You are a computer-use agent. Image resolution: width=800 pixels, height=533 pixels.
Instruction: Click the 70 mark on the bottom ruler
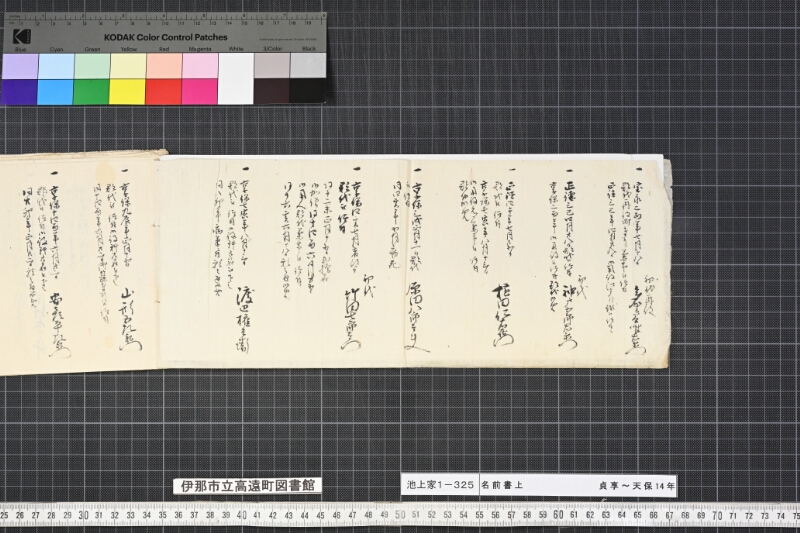717,515
